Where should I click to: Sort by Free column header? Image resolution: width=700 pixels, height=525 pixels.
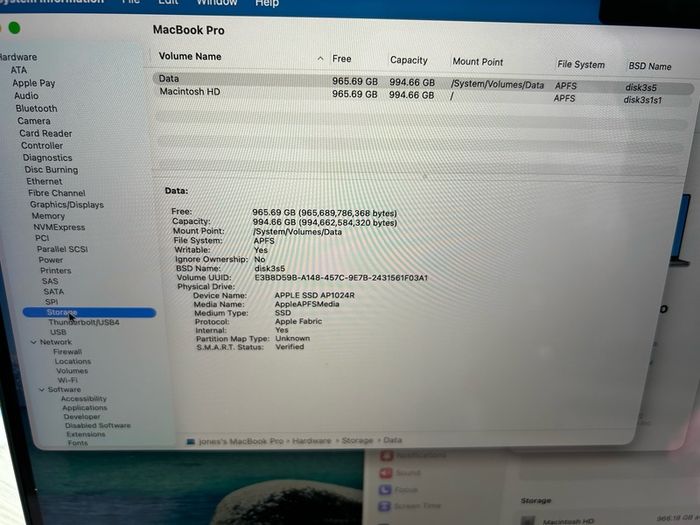tap(342, 59)
